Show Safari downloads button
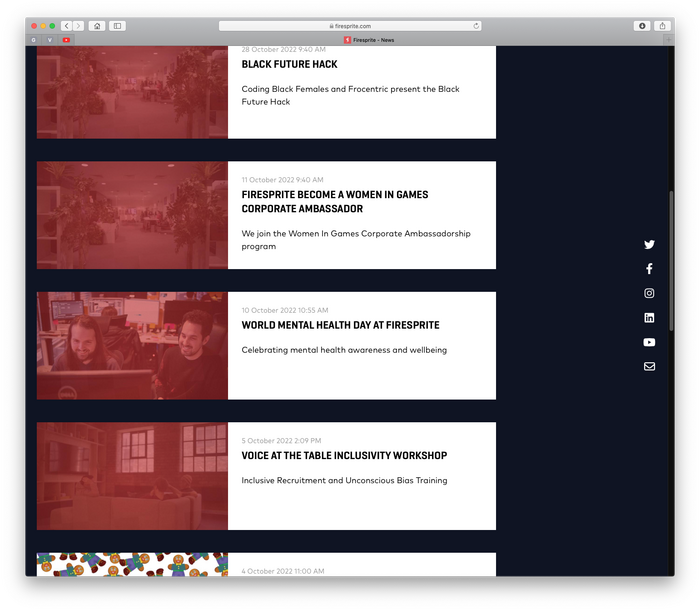 642,26
